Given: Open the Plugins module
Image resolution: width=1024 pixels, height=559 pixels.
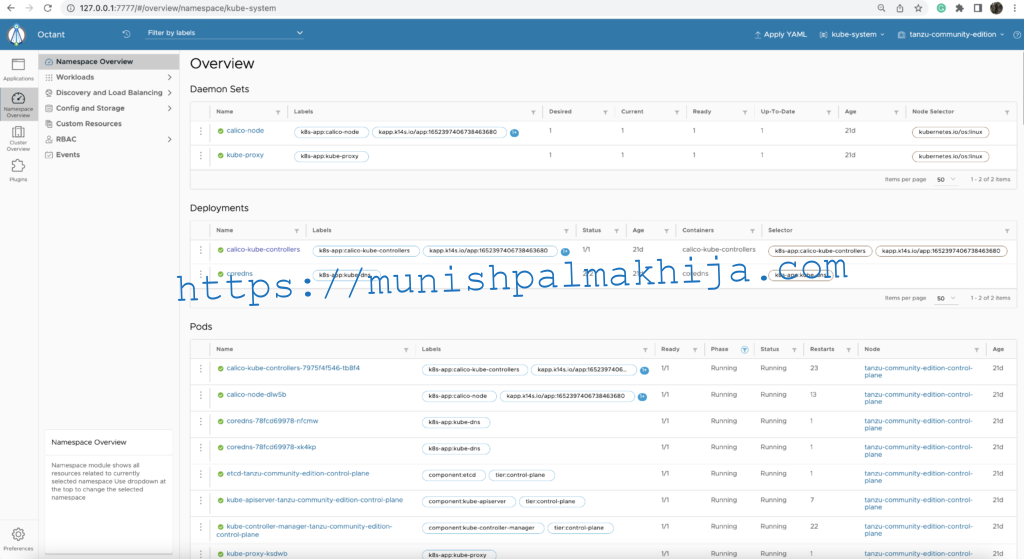Looking at the screenshot, I should coord(18,170).
